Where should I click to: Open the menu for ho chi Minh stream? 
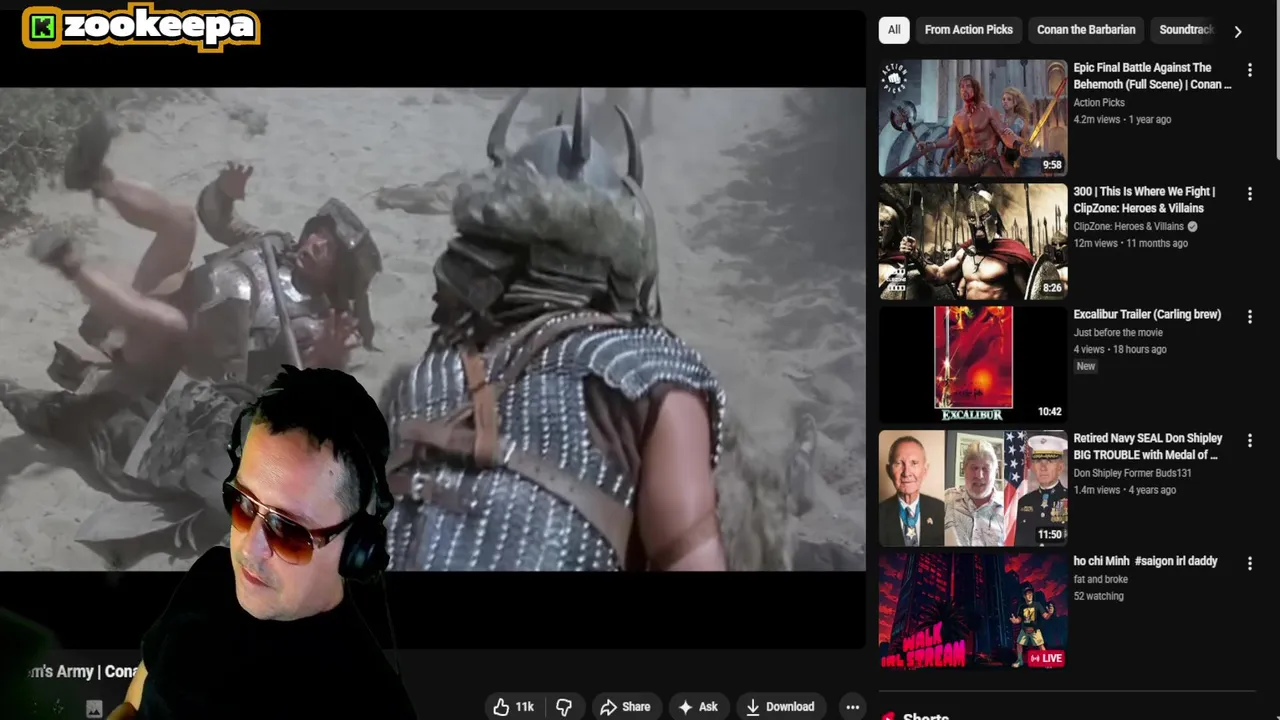(1249, 563)
